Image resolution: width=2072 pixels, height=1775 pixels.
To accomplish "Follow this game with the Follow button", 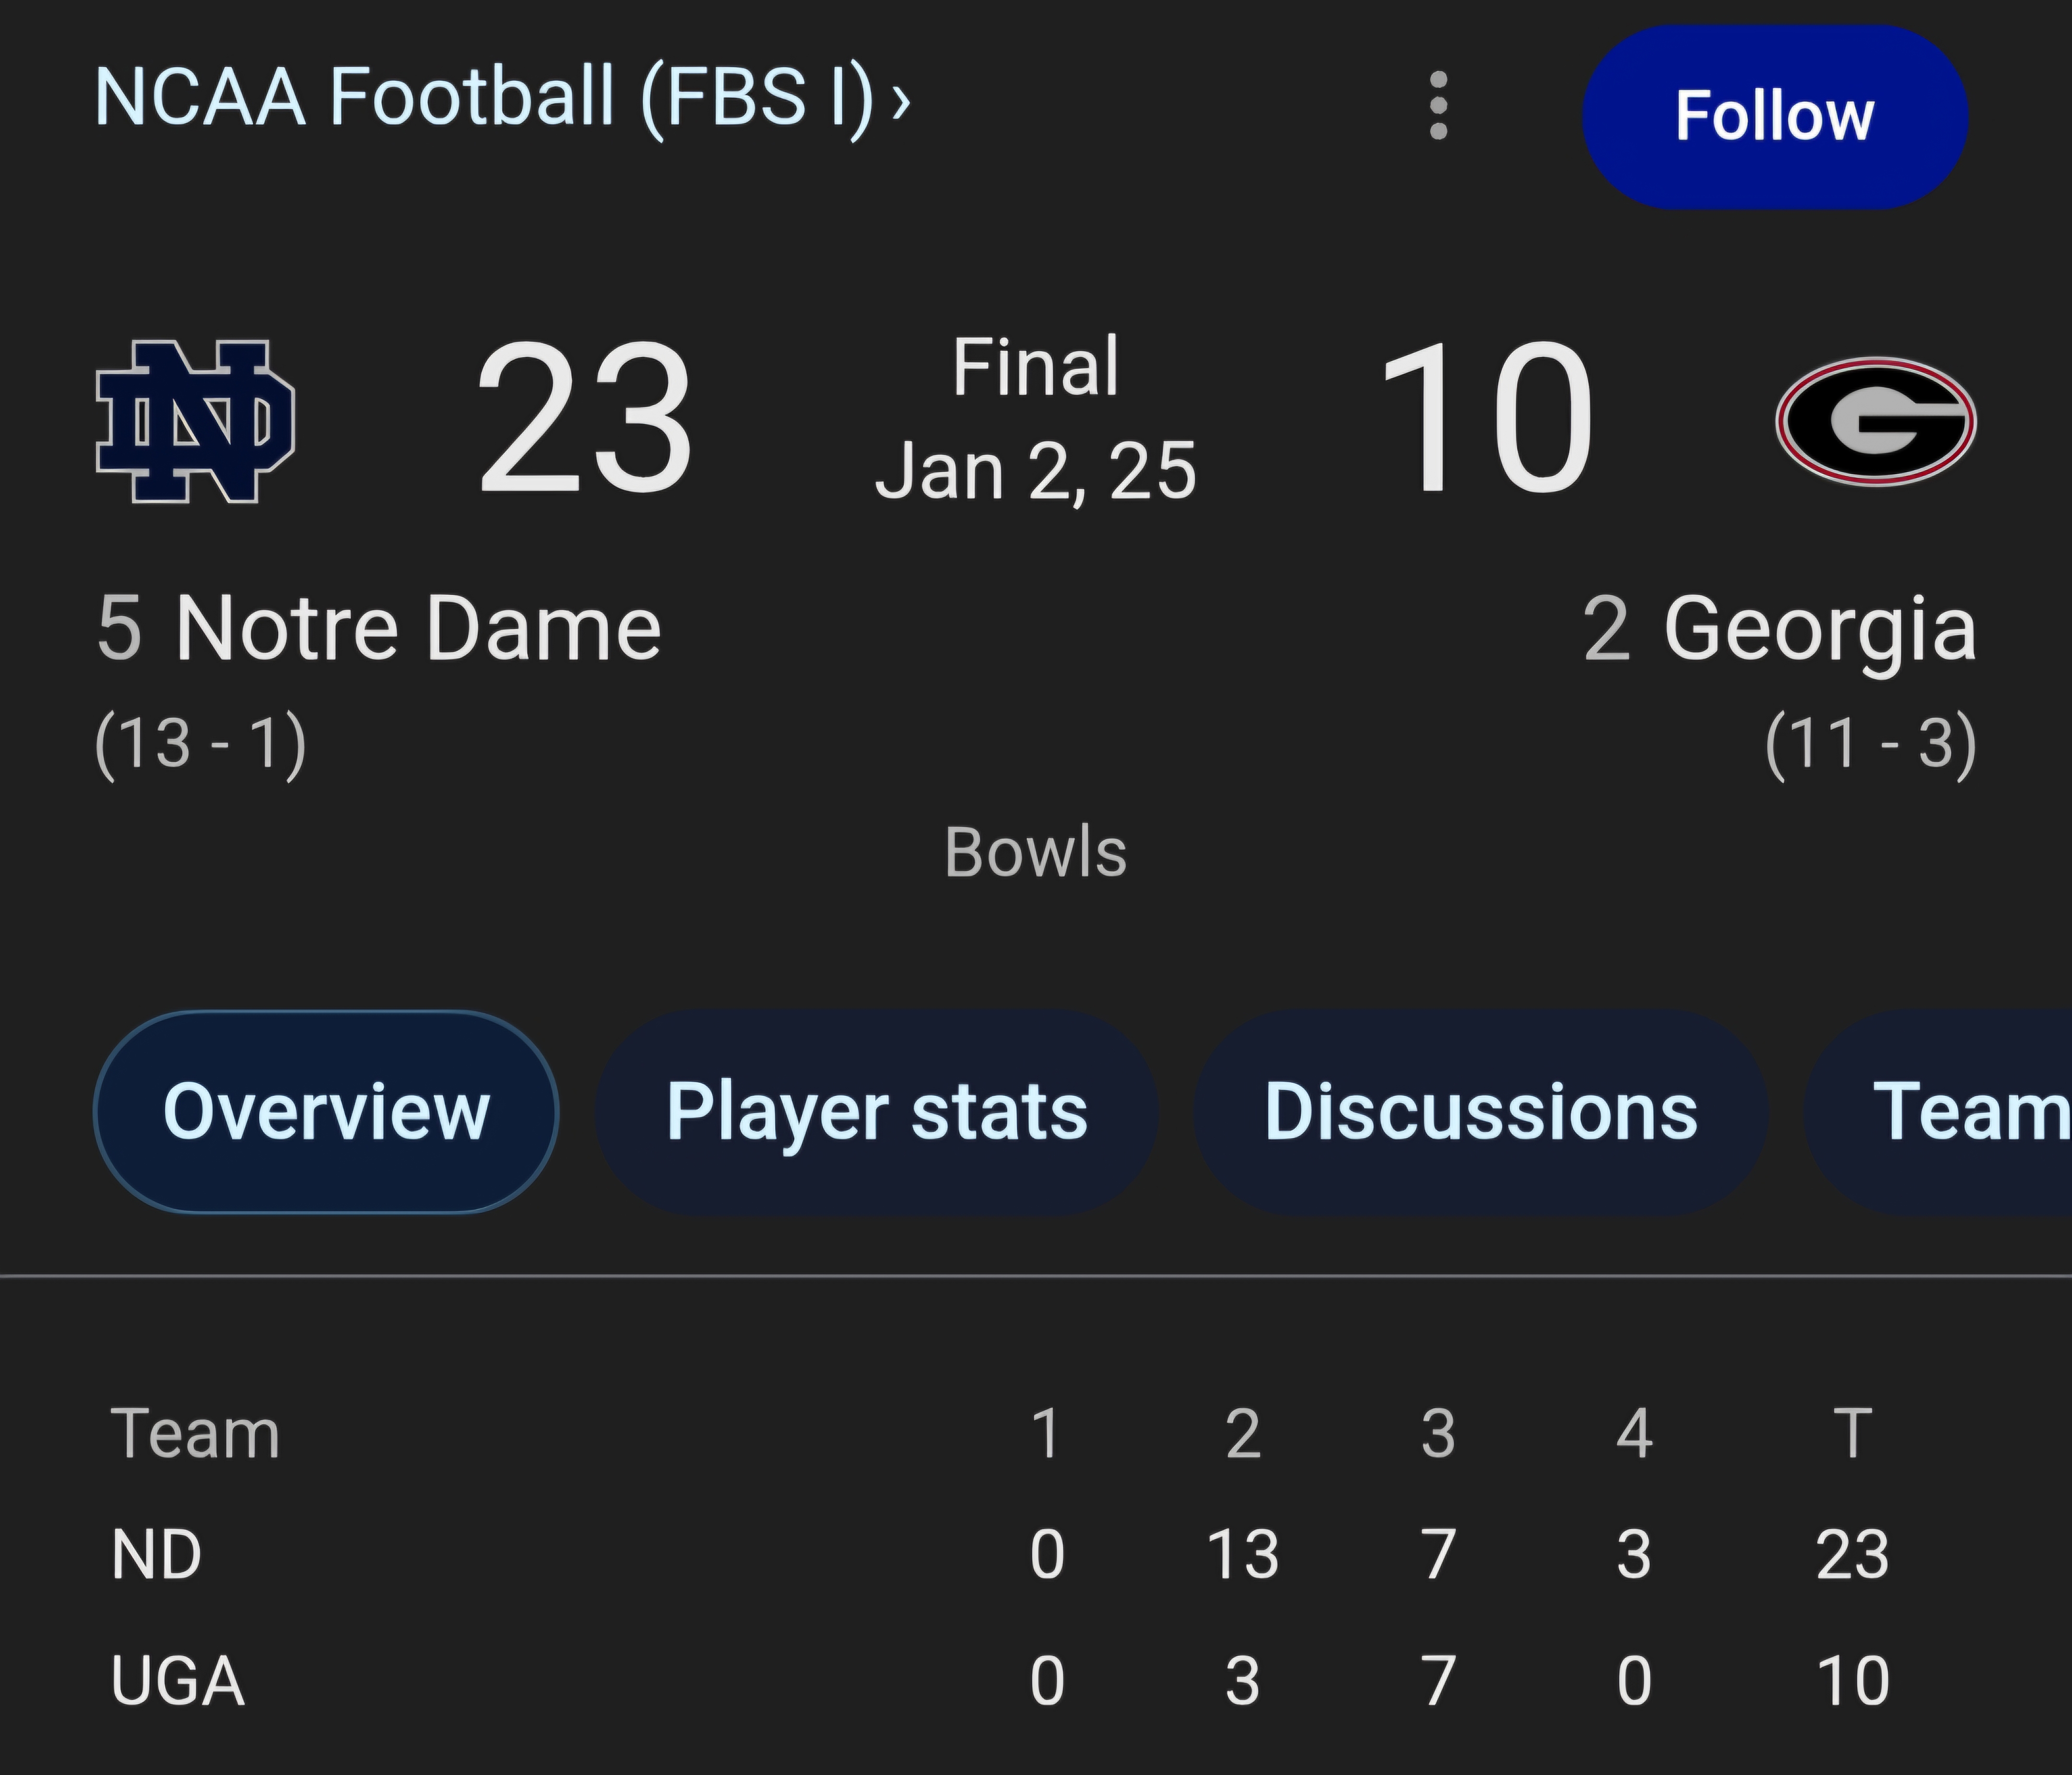I will [x=1775, y=116].
